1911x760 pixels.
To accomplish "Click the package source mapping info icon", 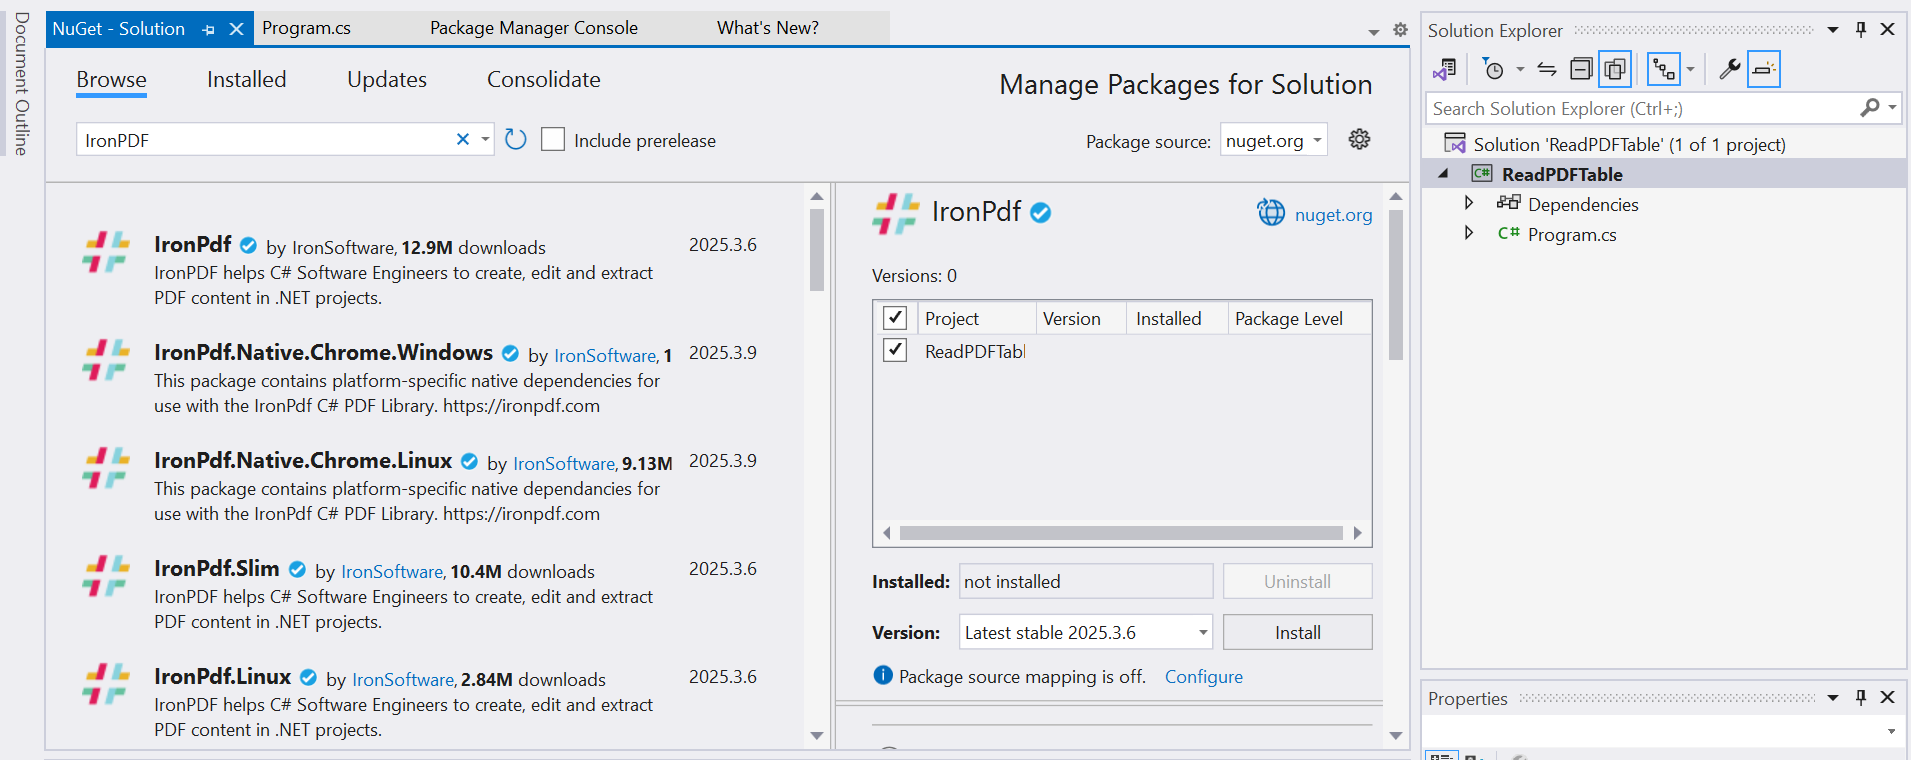I will [x=882, y=676].
